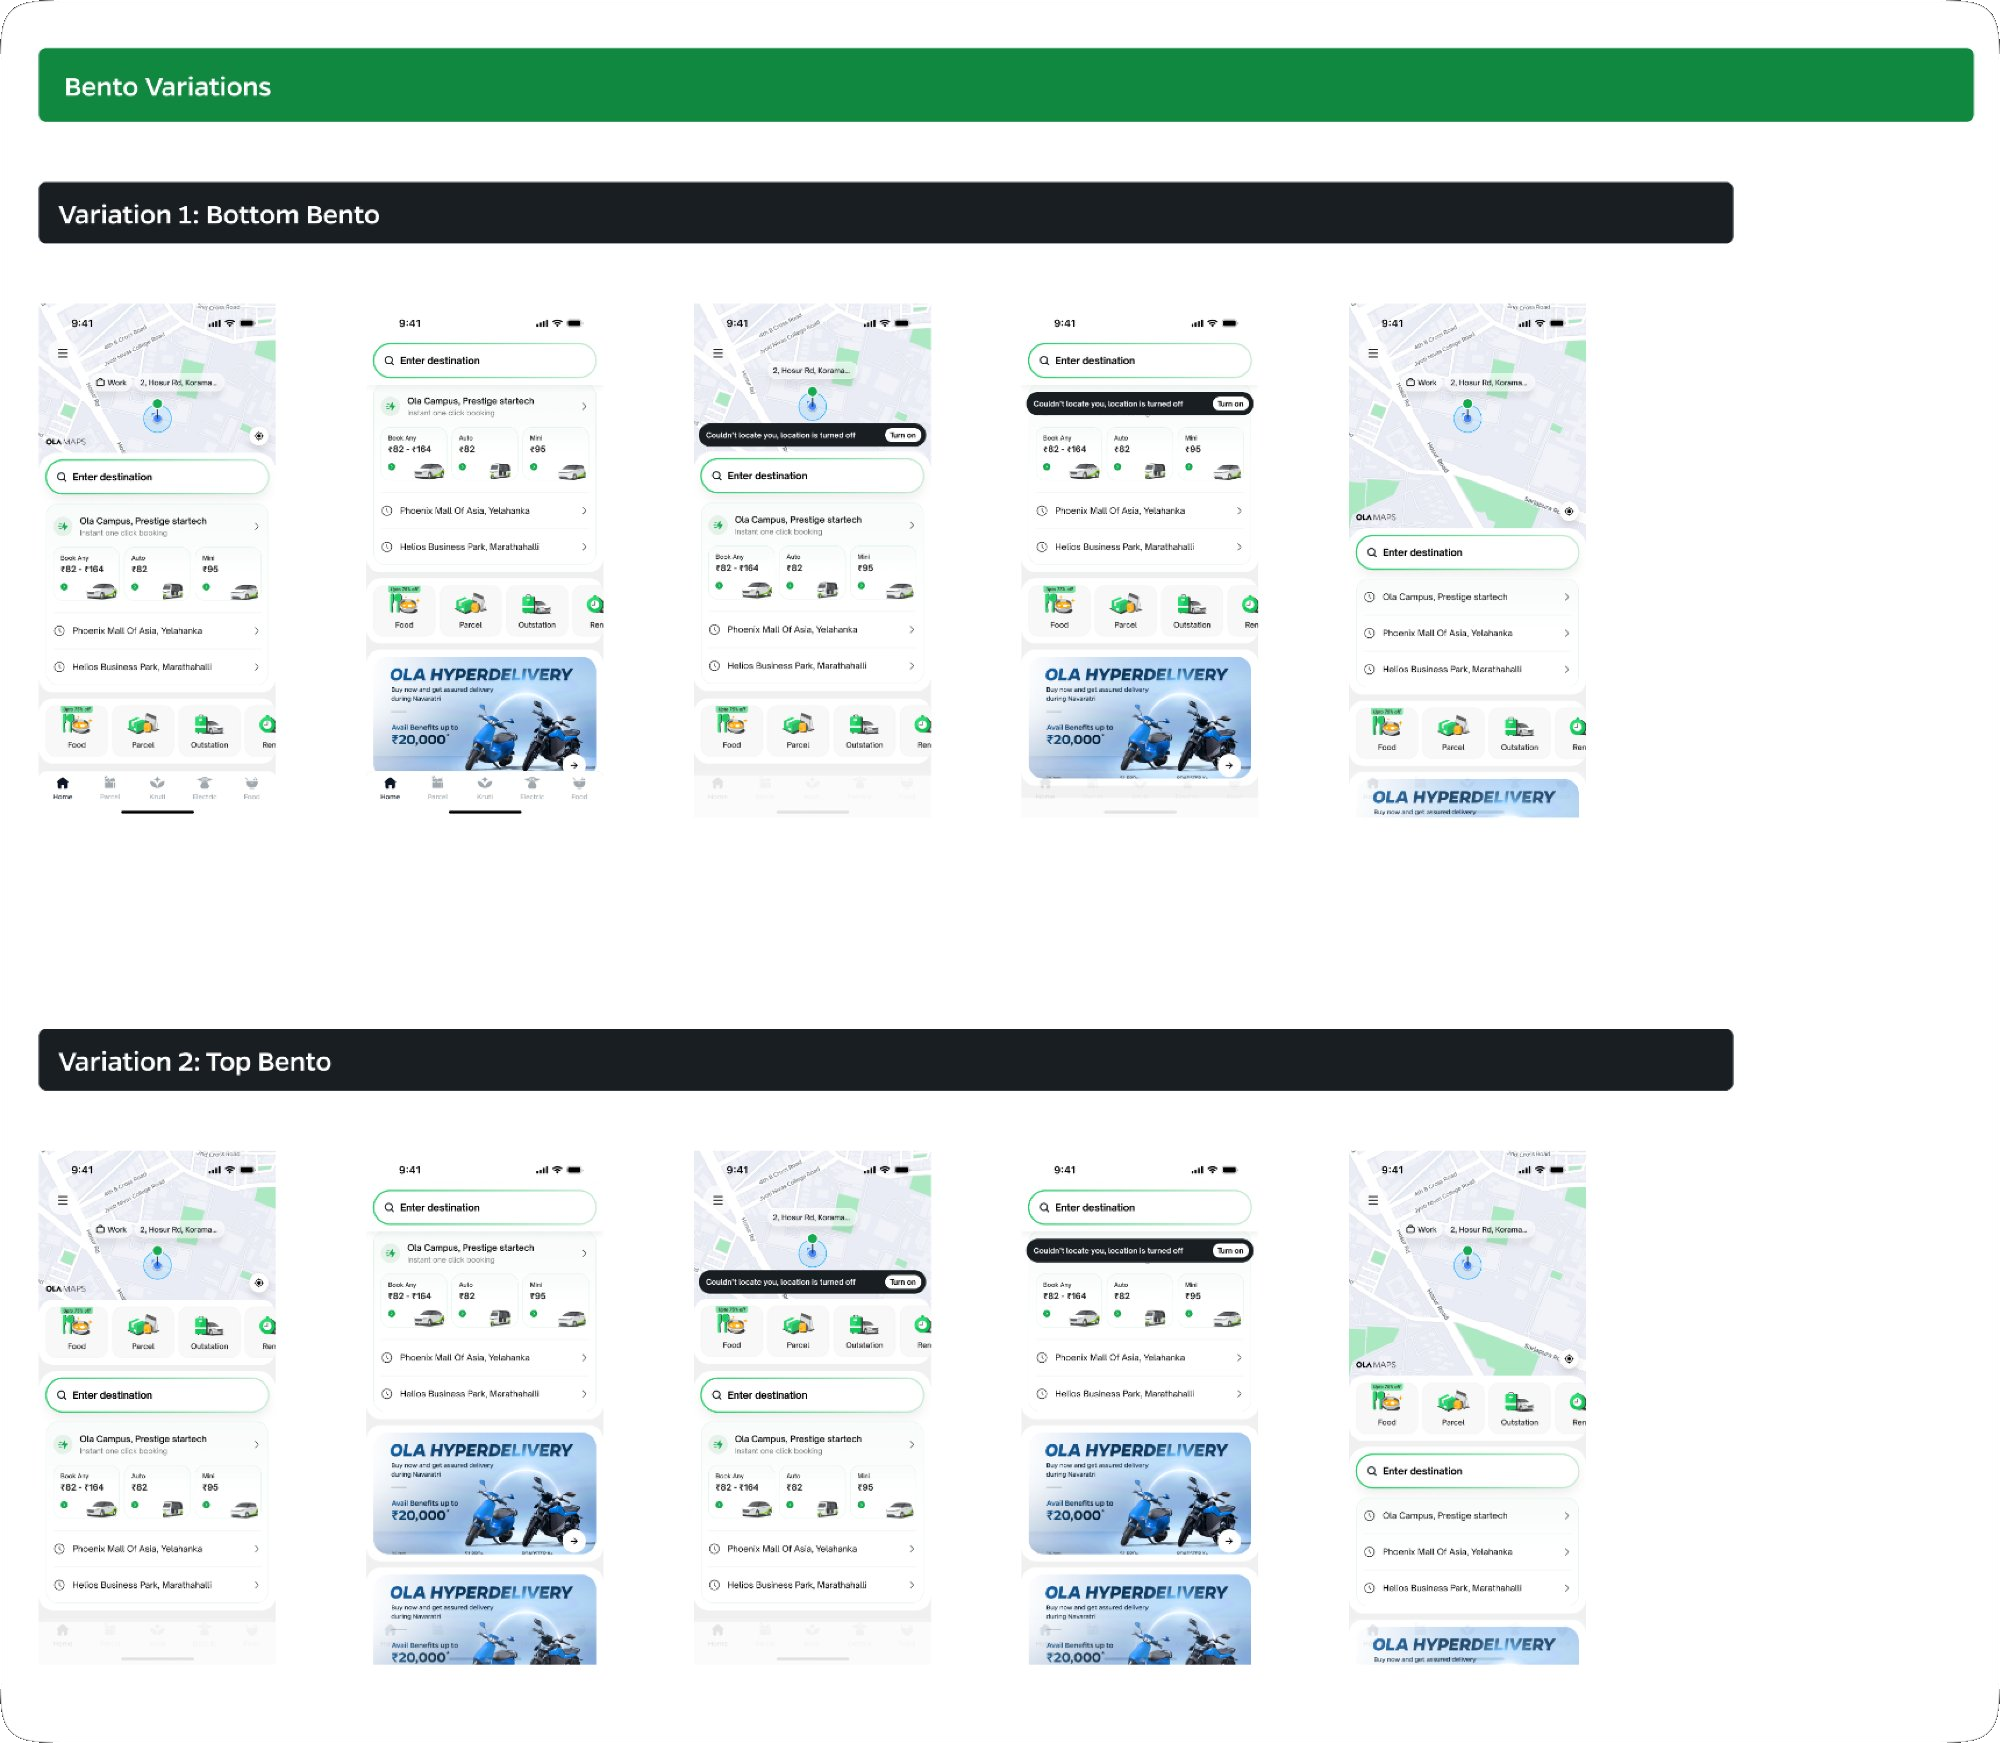
Task: Open the hamburger menu in Variation 1's third screen
Action: coord(718,353)
